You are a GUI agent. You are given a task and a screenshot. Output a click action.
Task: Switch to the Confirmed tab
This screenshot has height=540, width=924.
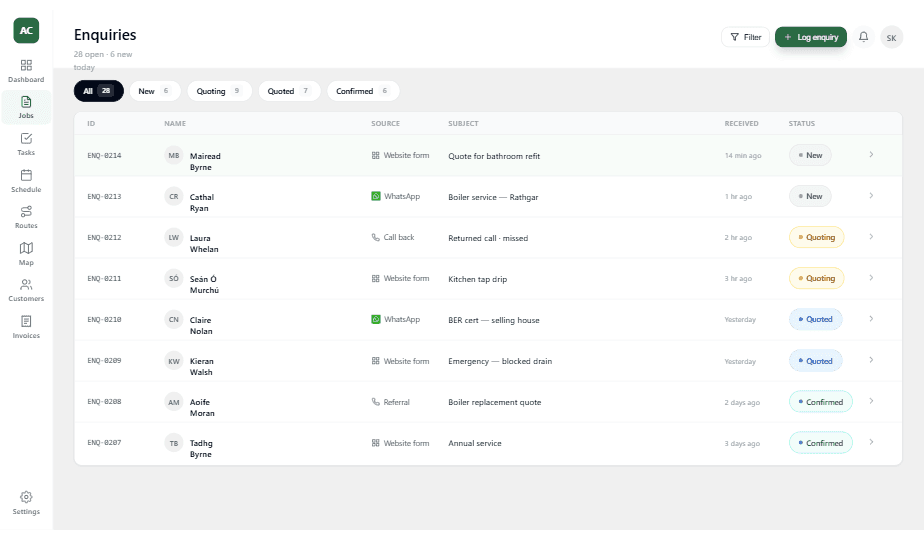362,91
